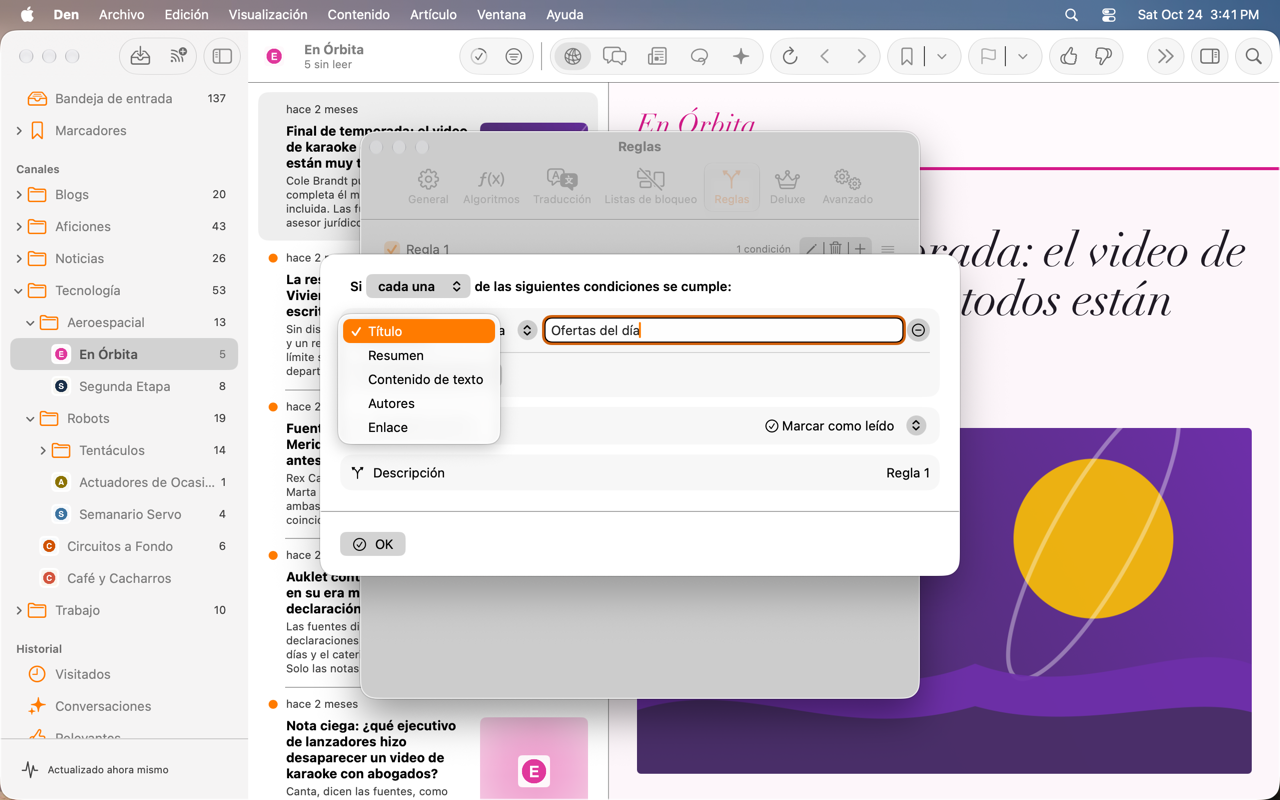Click the OK button in rule dialog
The width and height of the screenshot is (1280, 800).
[373, 544]
